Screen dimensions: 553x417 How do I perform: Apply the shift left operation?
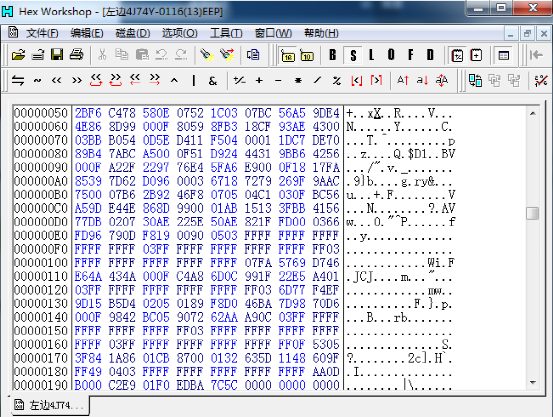pyautogui.click(x=56, y=81)
